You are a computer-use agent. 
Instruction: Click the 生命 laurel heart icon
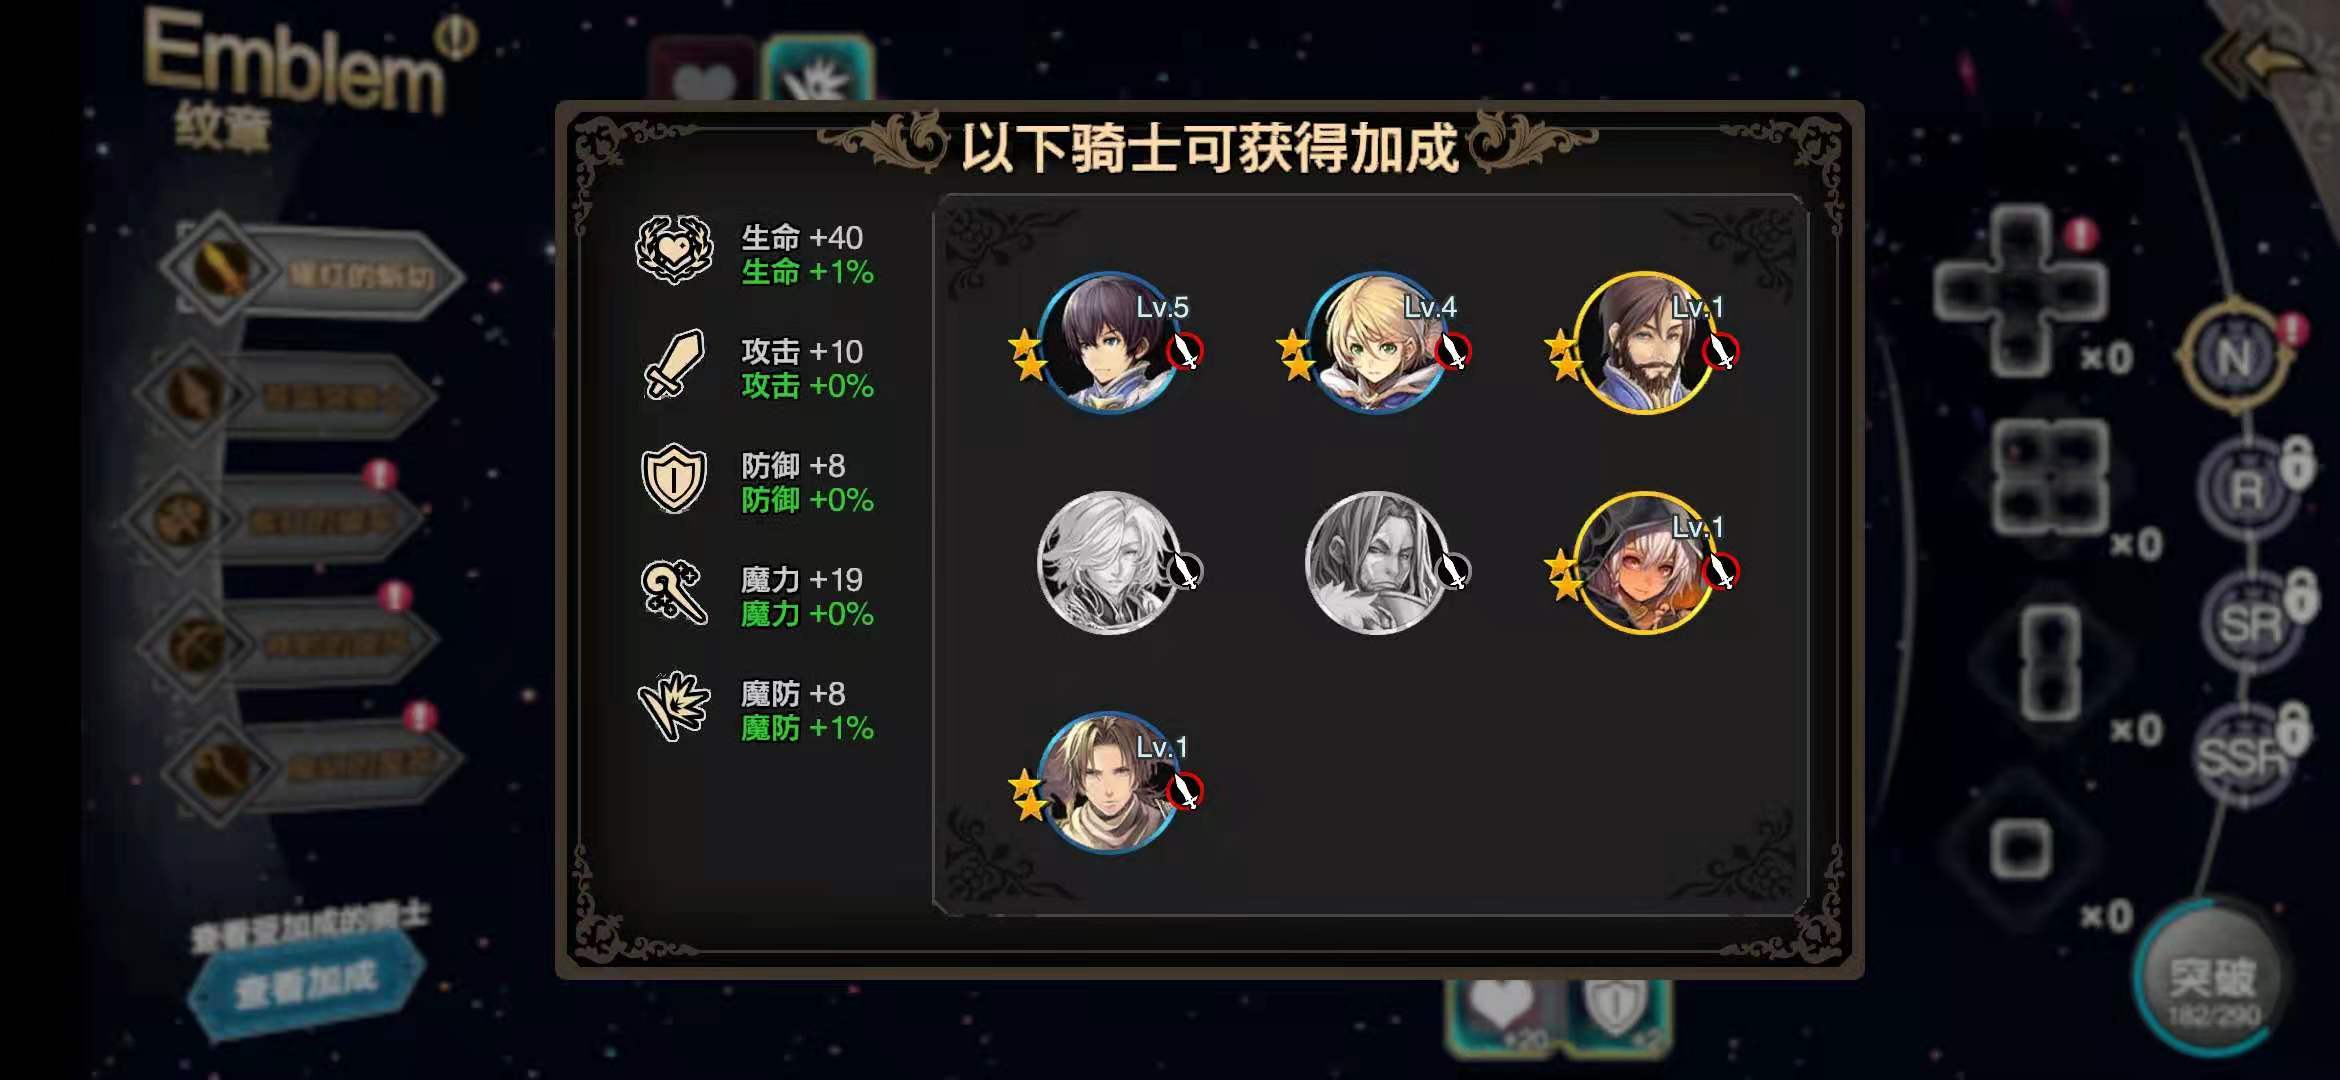coord(675,250)
